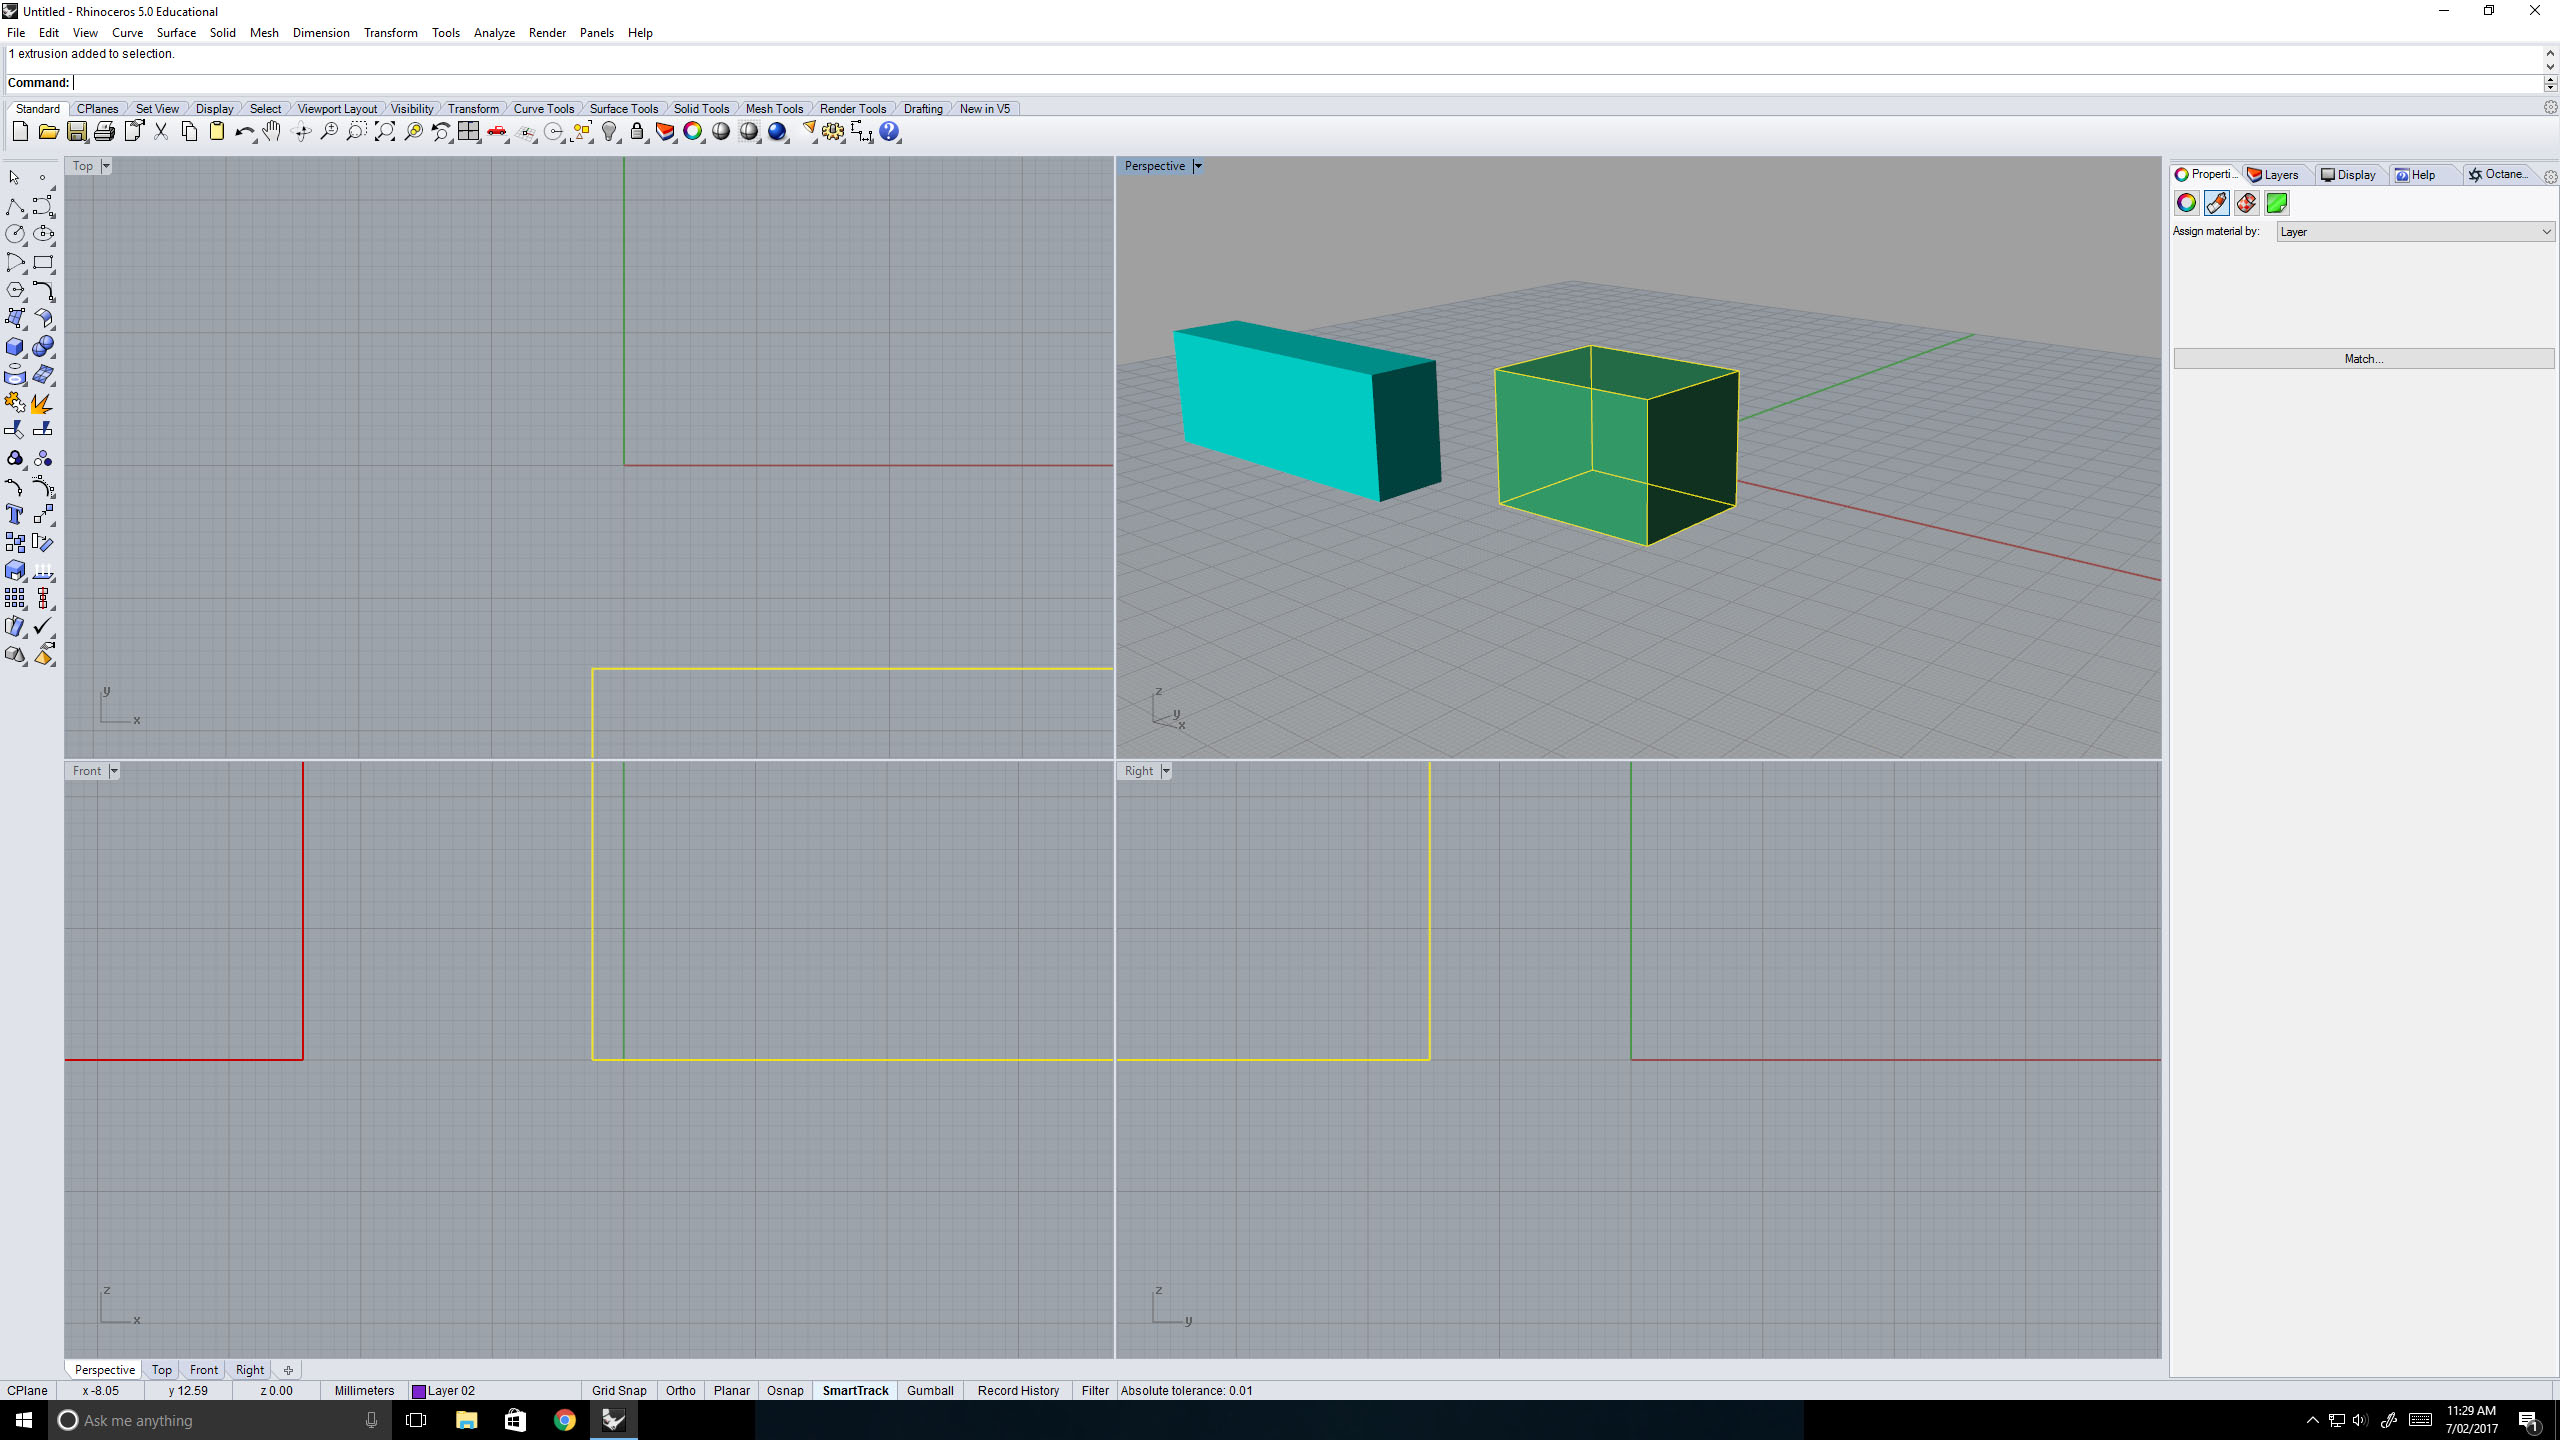Click the Undo arrow icon

click(243, 132)
